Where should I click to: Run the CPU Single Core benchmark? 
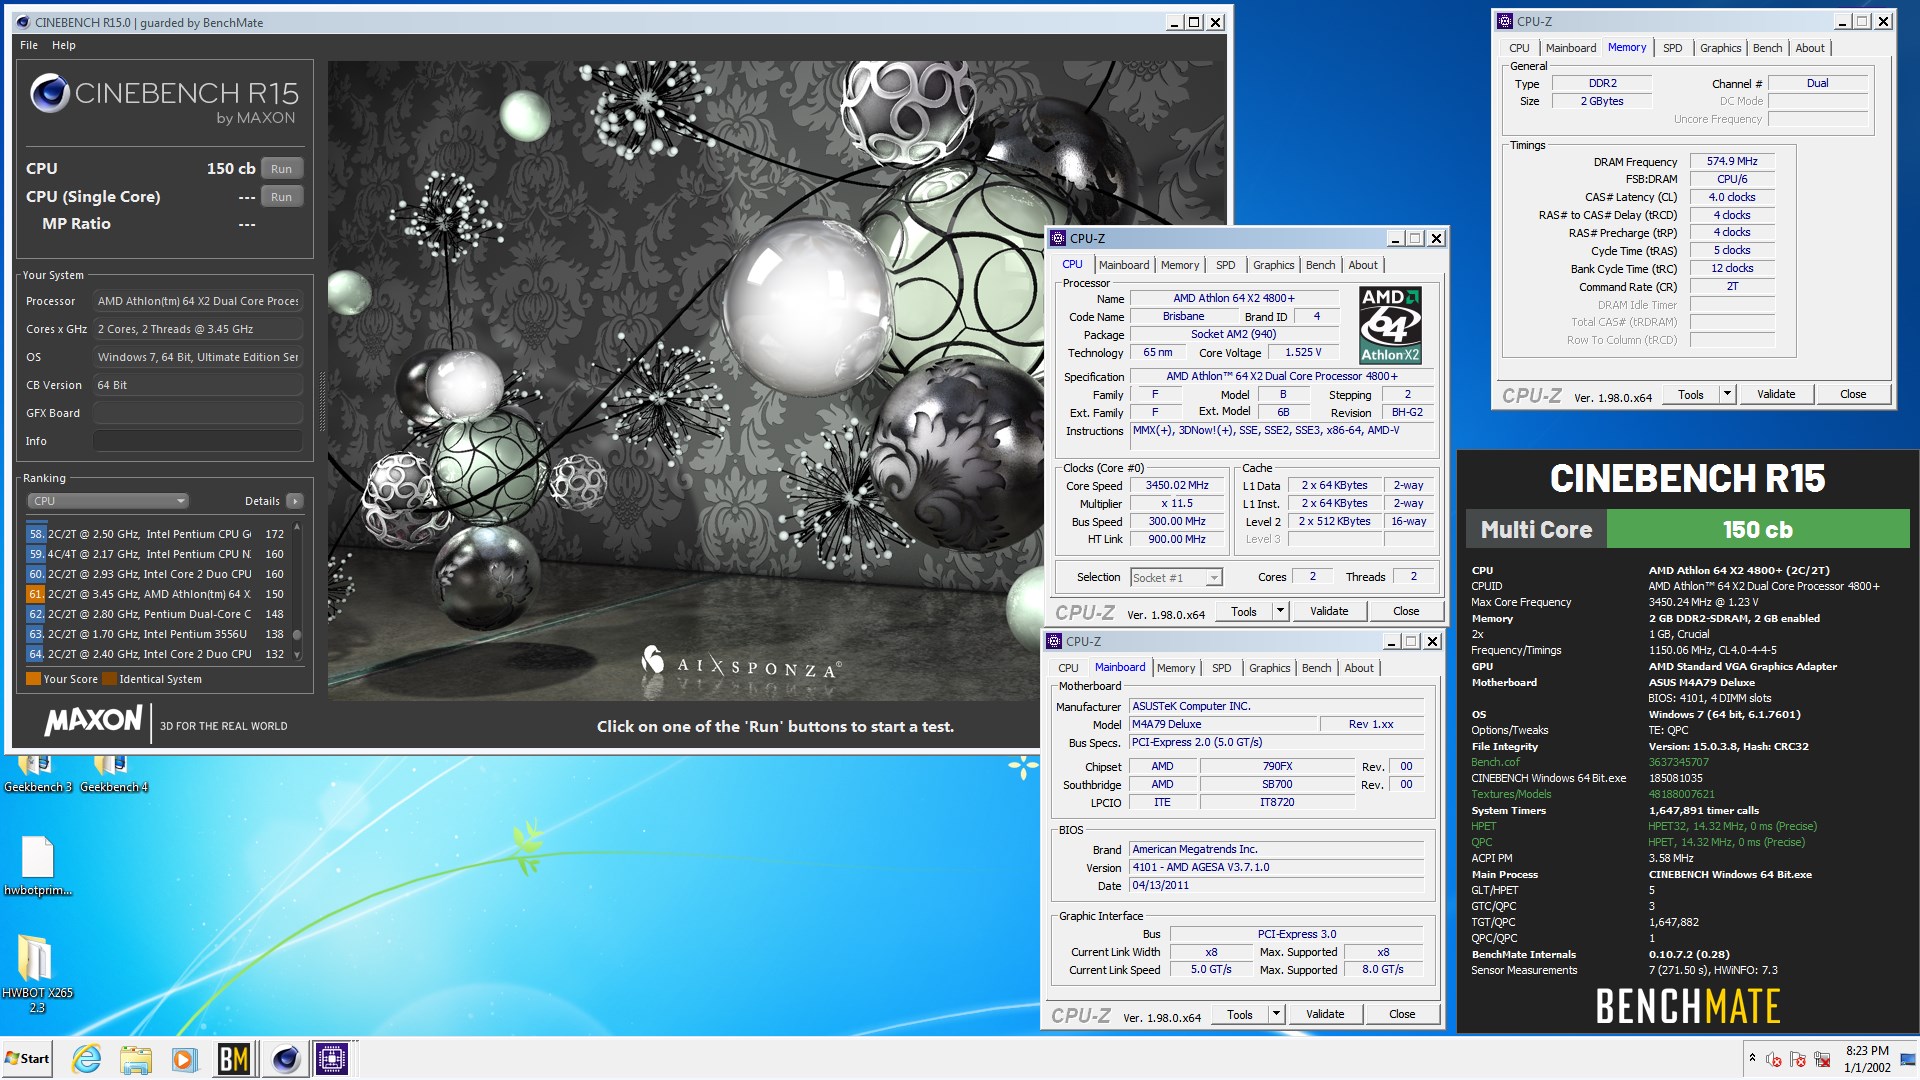(x=281, y=197)
